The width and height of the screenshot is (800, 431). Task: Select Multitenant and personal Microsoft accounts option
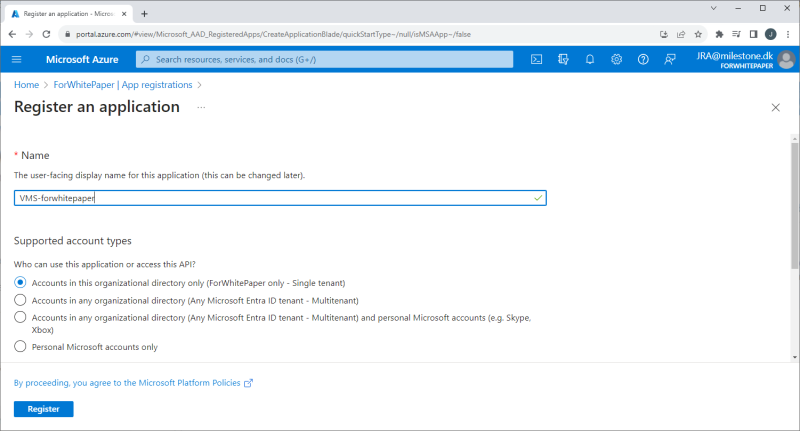[20, 317]
